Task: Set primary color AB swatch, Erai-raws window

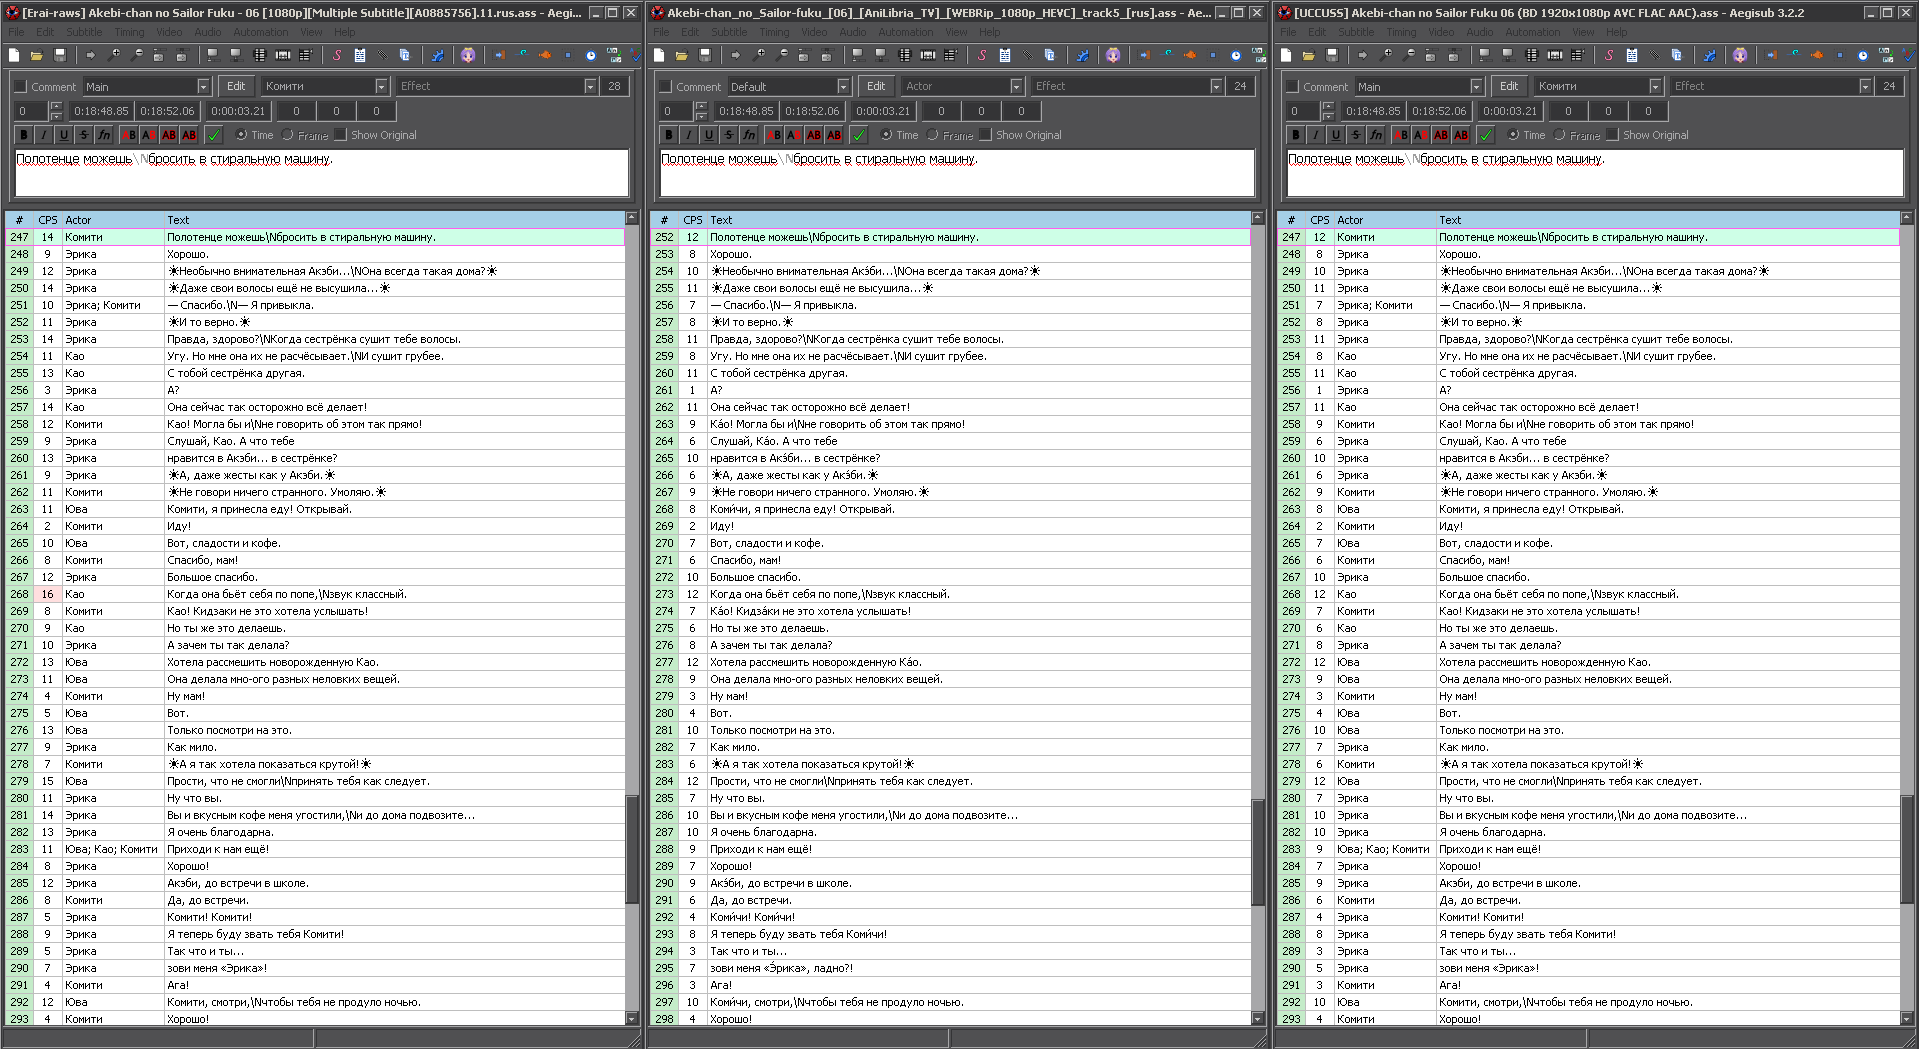Action: [129, 135]
